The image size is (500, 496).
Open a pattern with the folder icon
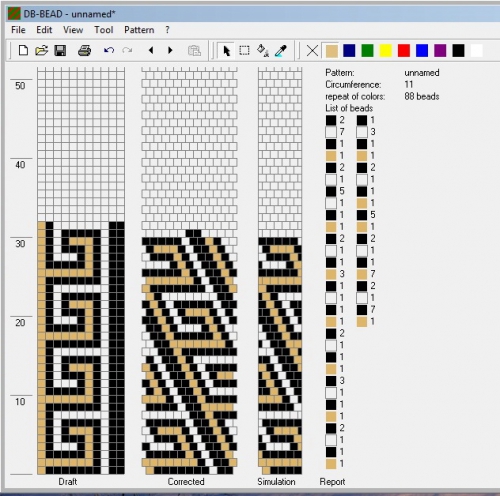click(x=42, y=51)
